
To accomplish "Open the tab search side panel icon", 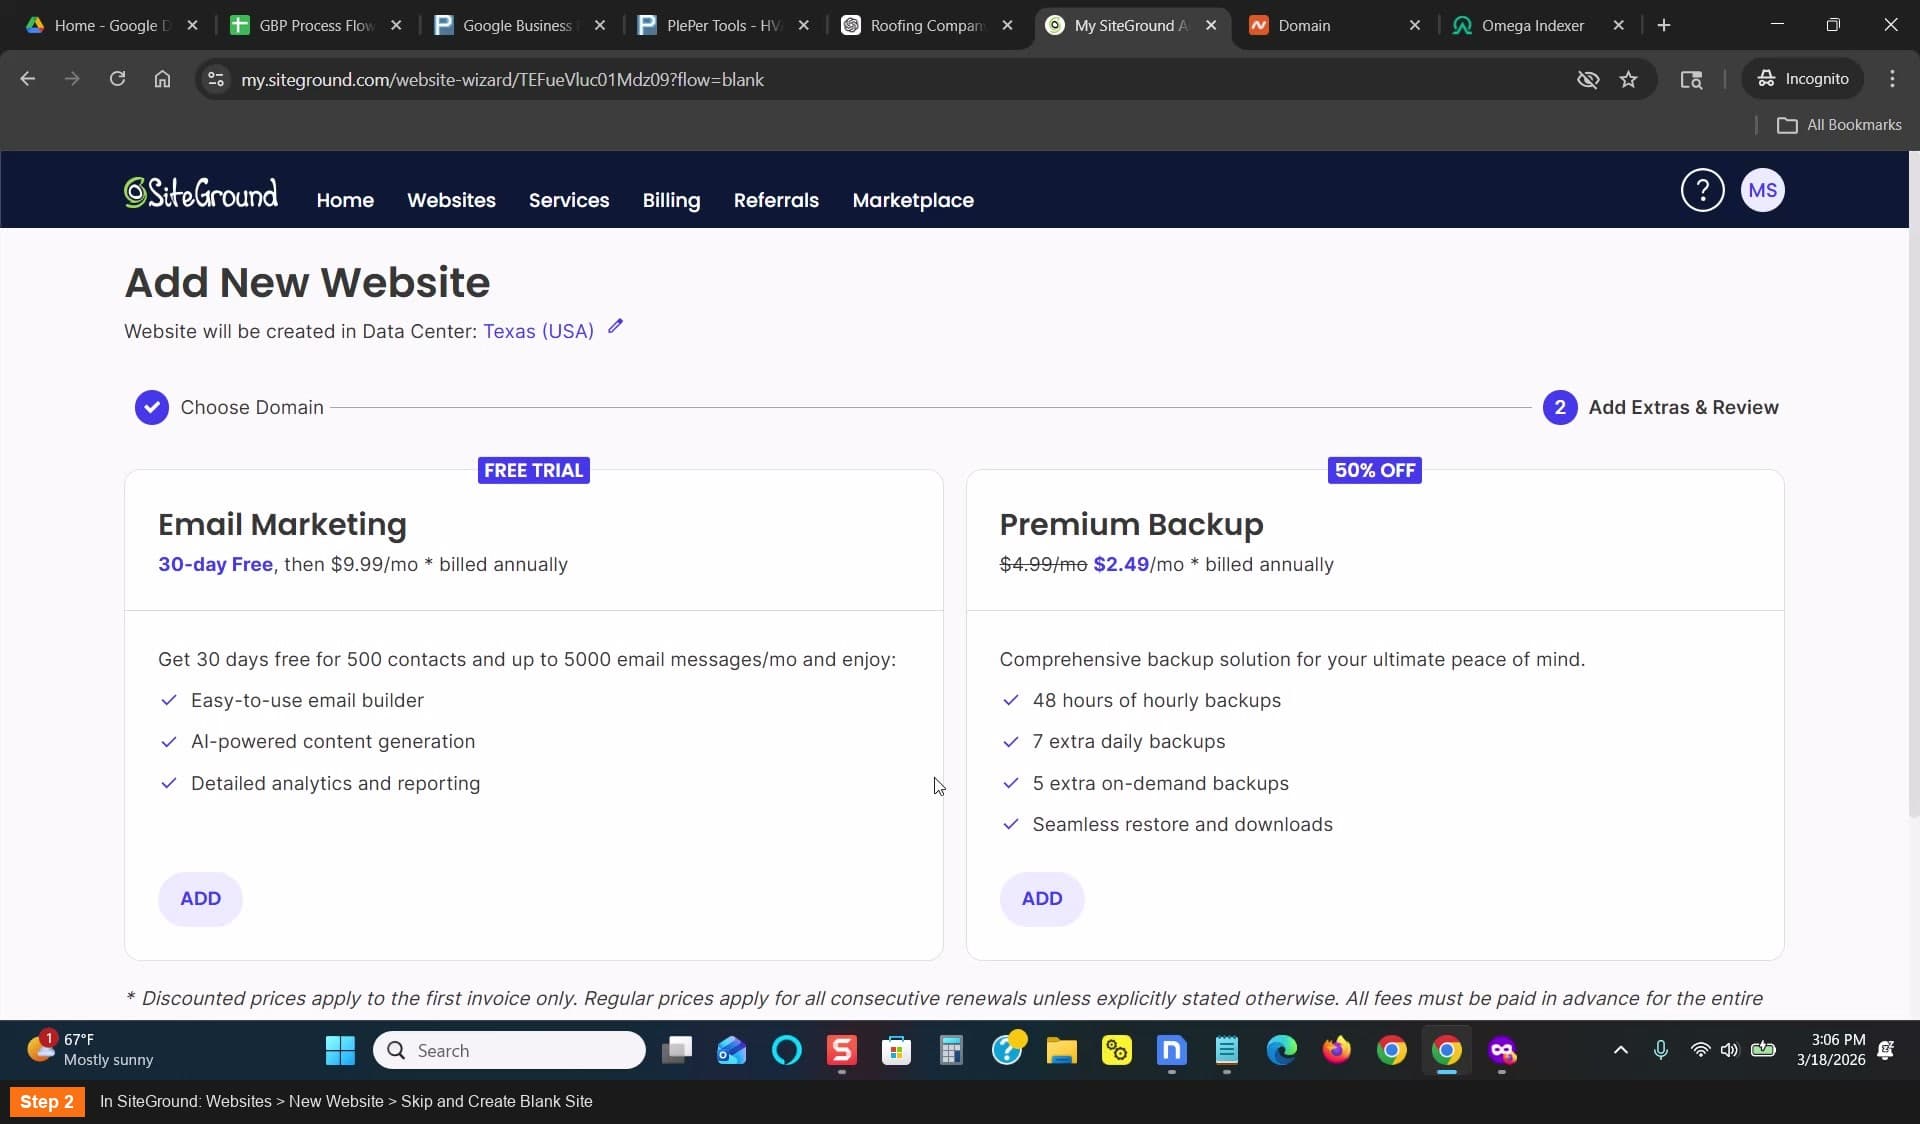I will coord(1691,79).
